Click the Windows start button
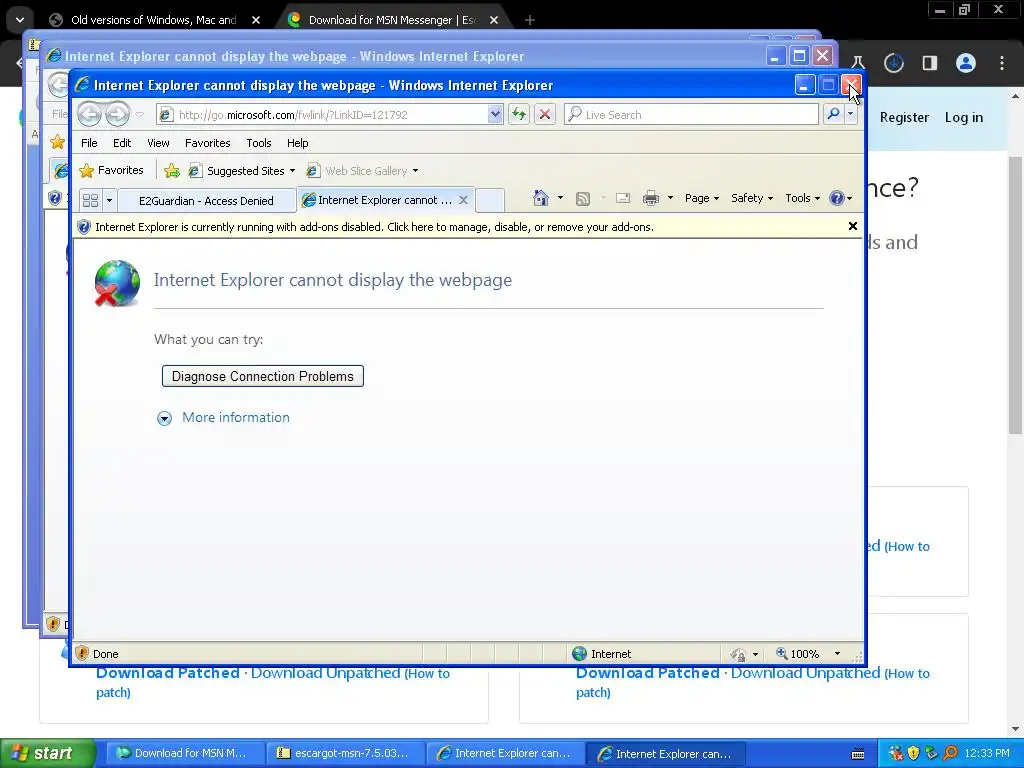Image resolution: width=1024 pixels, height=768 pixels. pos(47,753)
